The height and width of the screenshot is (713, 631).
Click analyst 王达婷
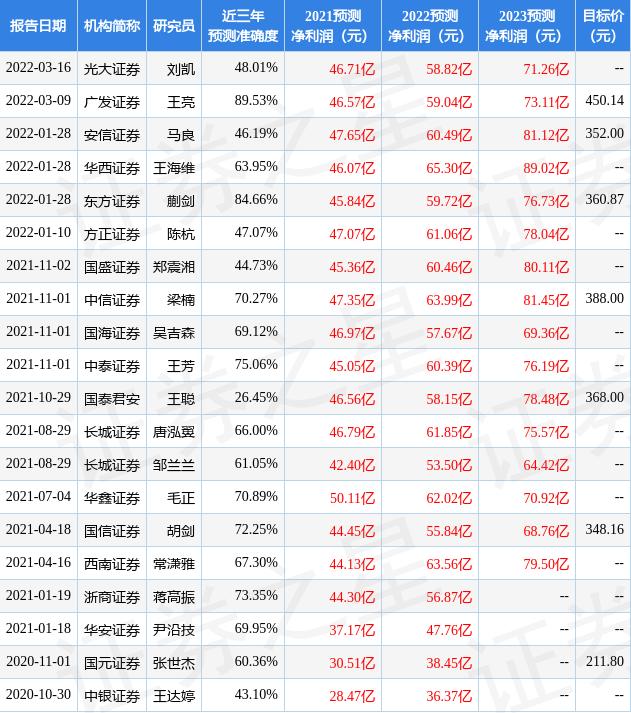pos(174,696)
